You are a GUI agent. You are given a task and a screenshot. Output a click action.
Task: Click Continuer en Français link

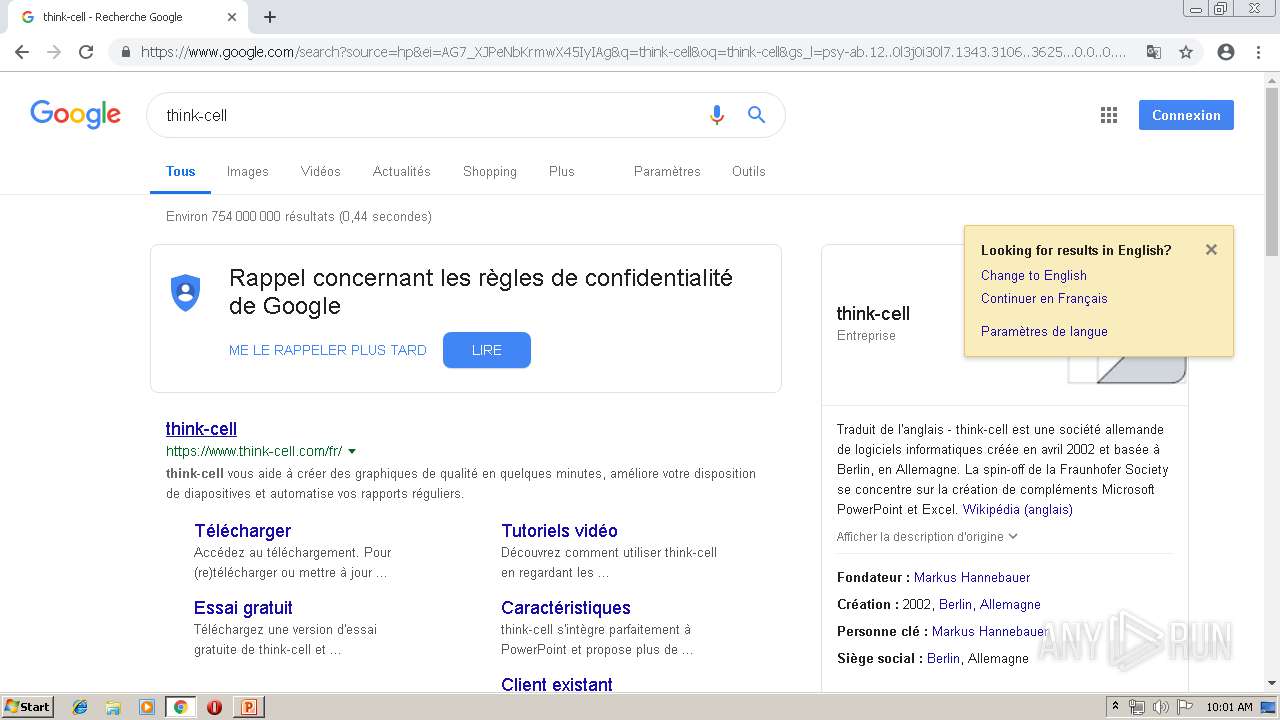coord(1044,298)
